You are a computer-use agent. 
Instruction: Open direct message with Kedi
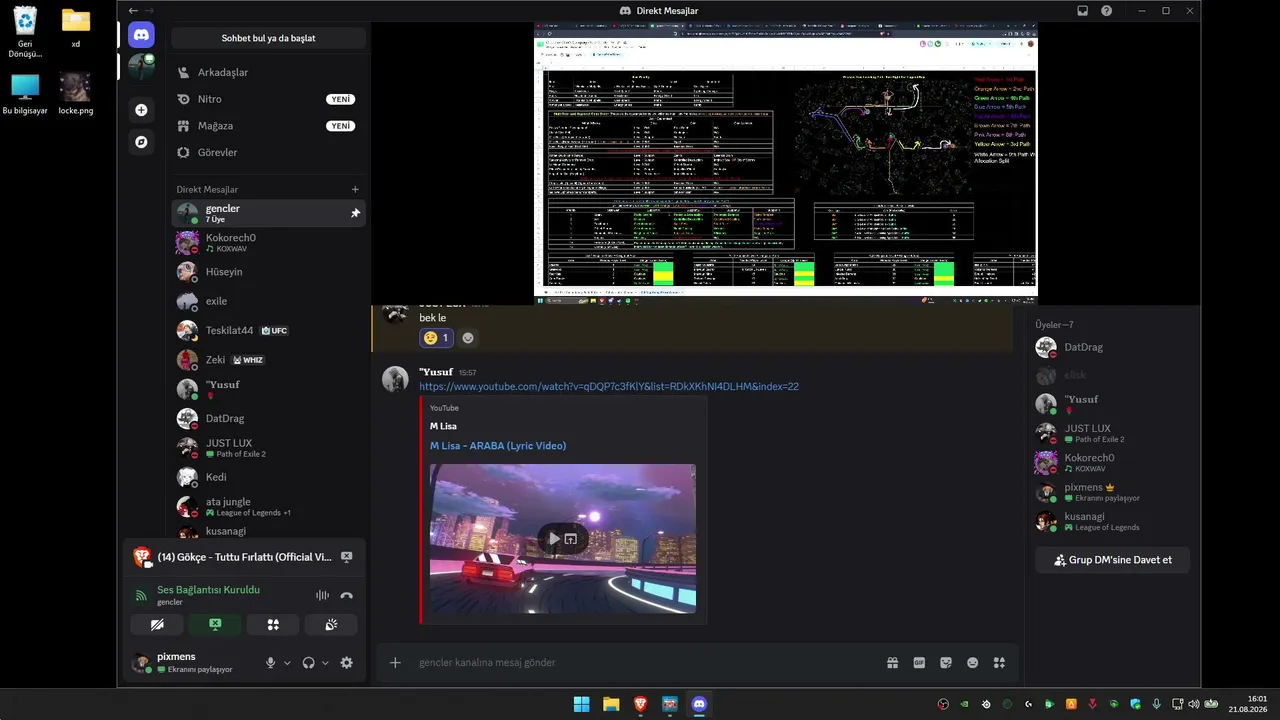point(268,477)
